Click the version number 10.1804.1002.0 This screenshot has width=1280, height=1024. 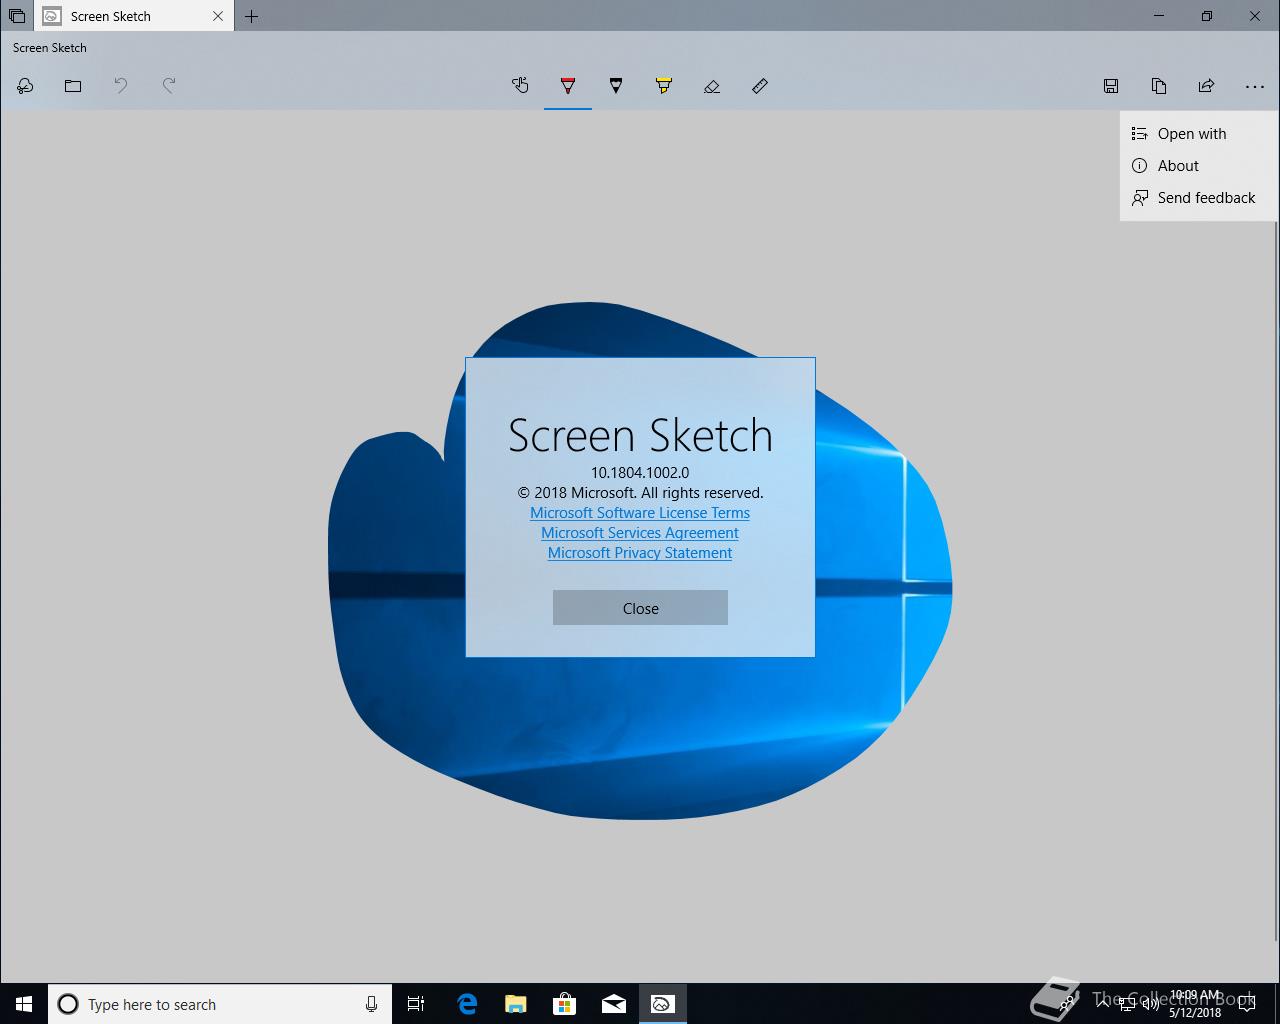(640, 472)
